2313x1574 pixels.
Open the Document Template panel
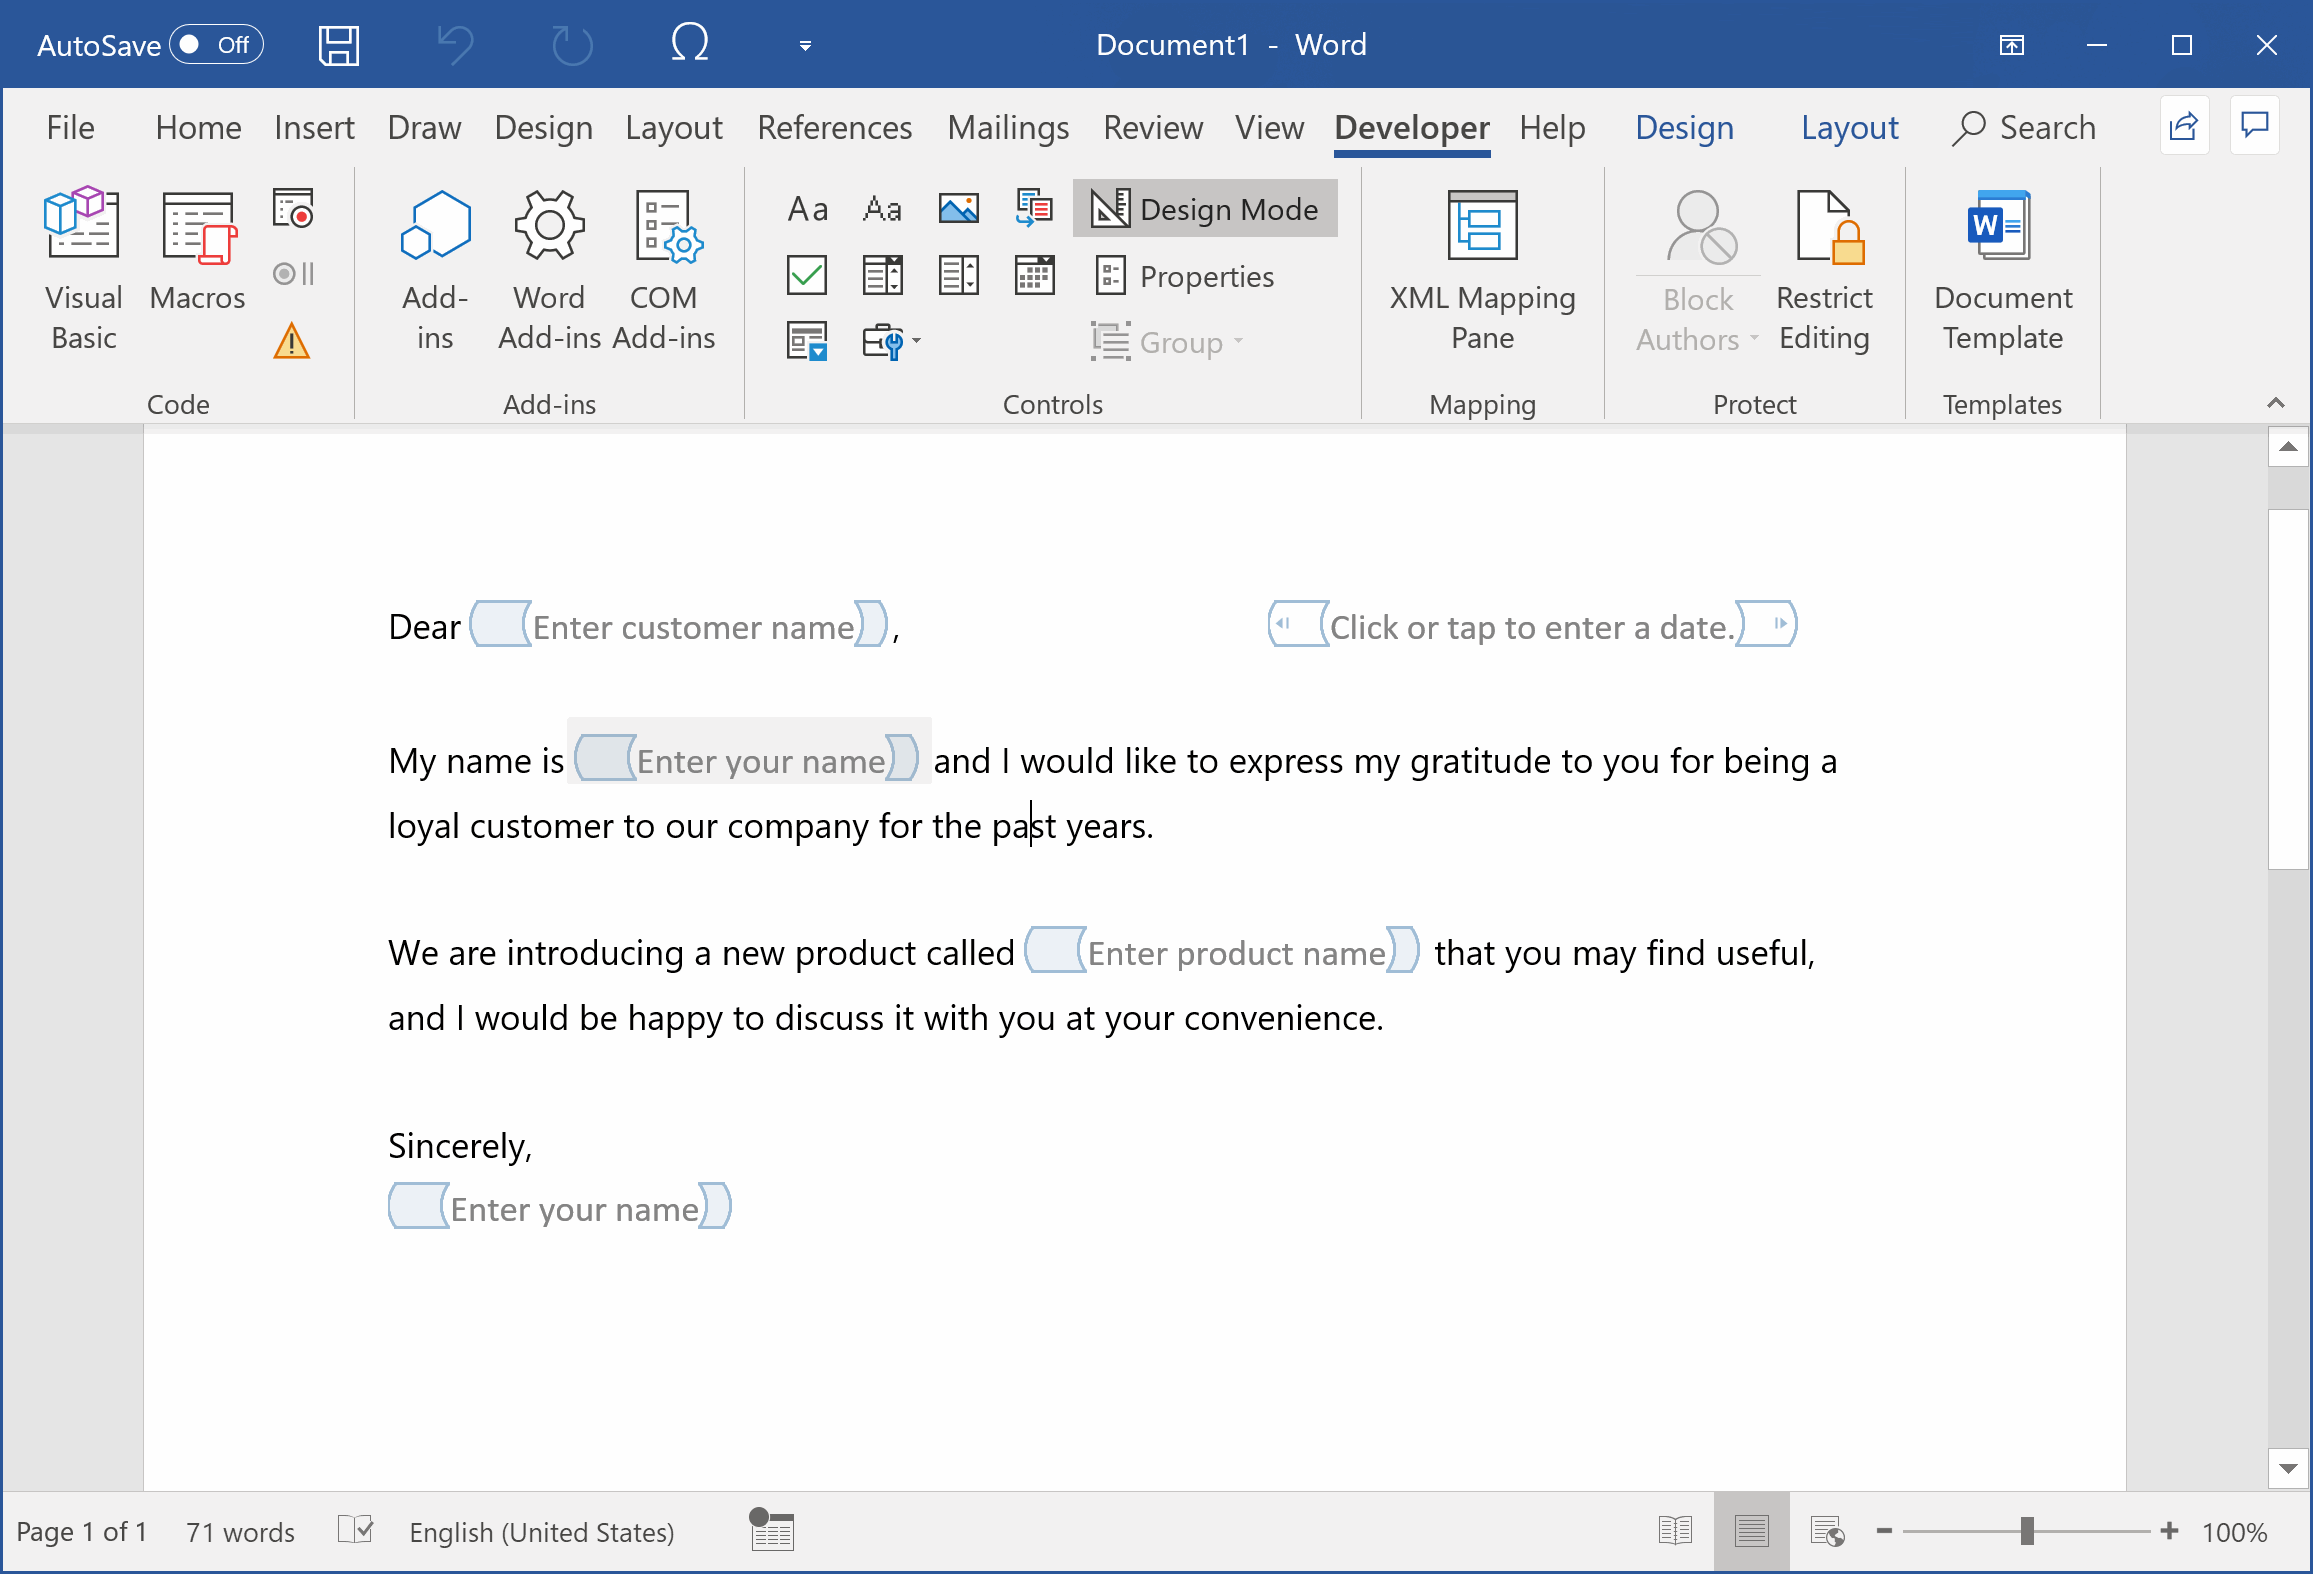pyautogui.click(x=2000, y=274)
